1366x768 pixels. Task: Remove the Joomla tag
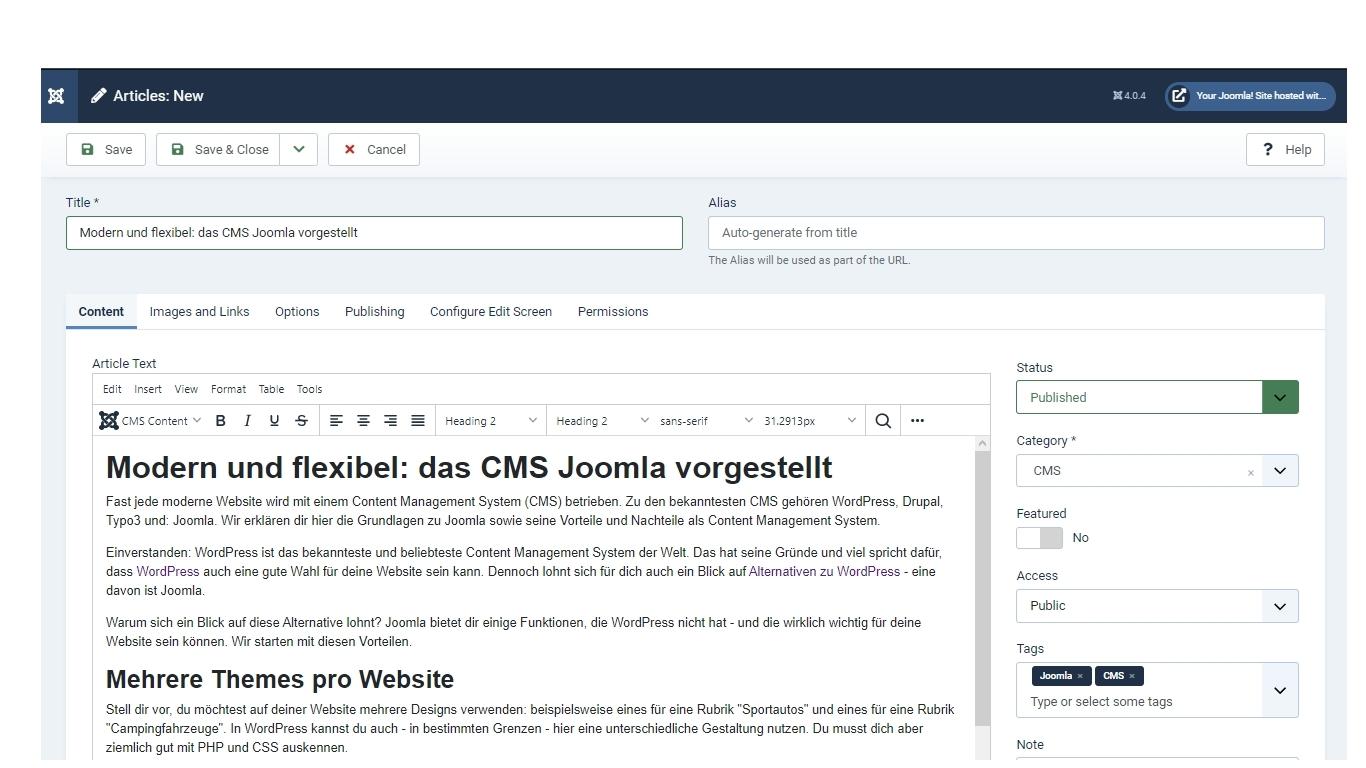tap(1080, 676)
